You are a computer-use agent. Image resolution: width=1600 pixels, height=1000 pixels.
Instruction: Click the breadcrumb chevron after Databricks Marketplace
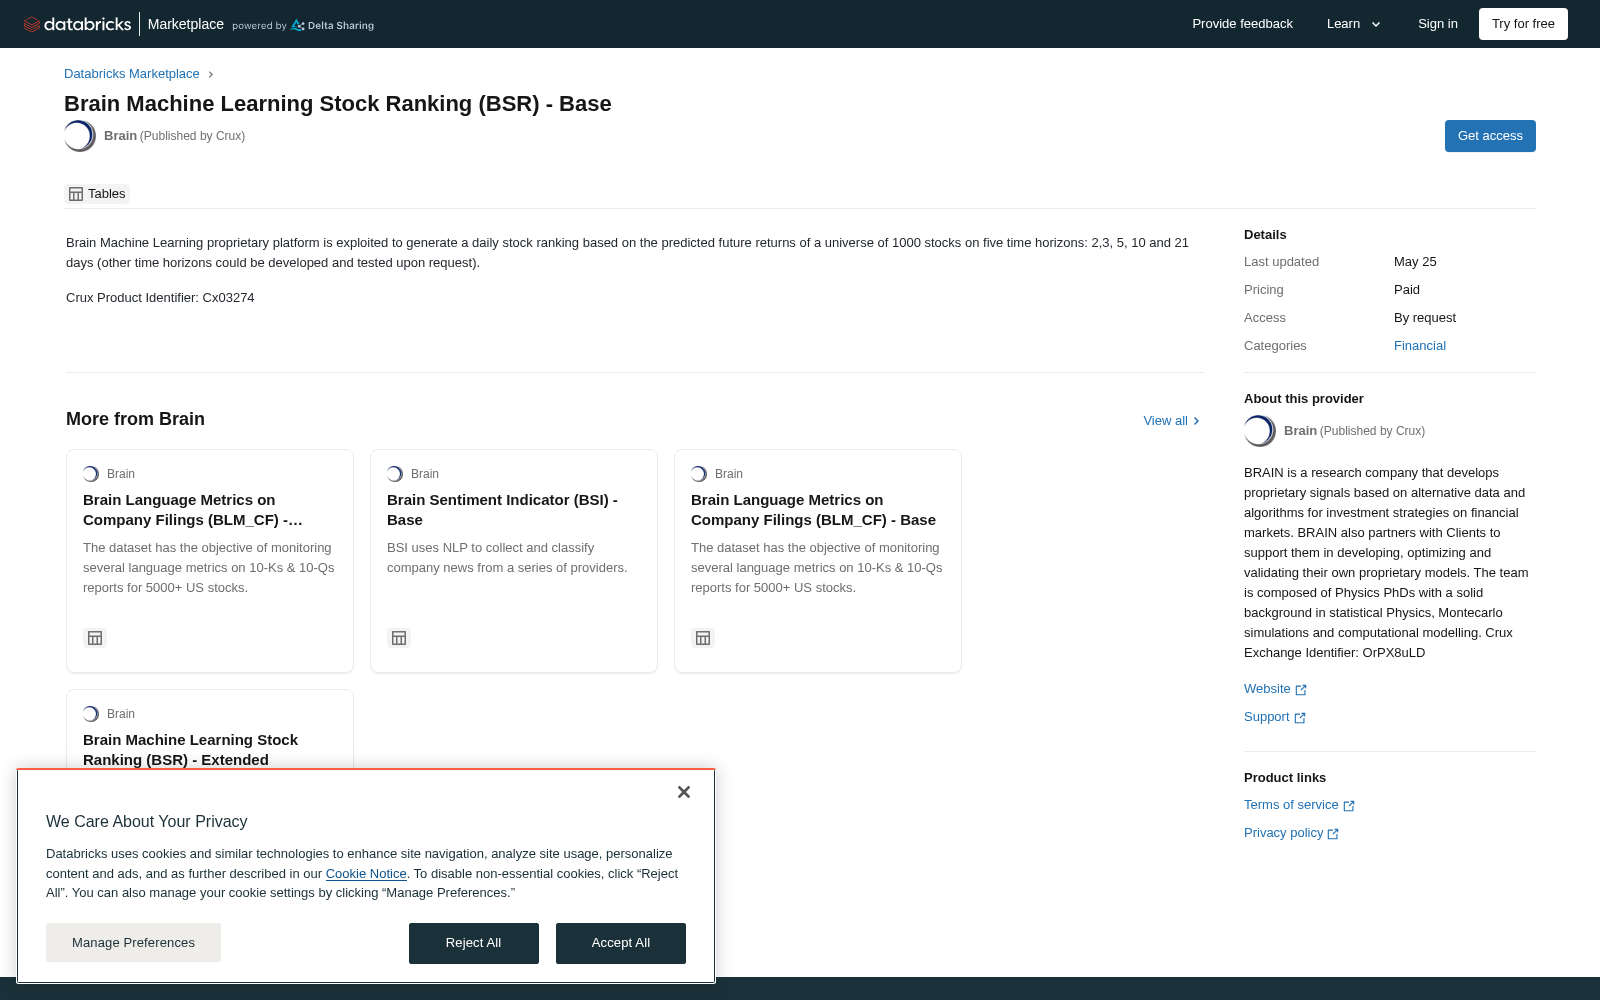pos(211,74)
